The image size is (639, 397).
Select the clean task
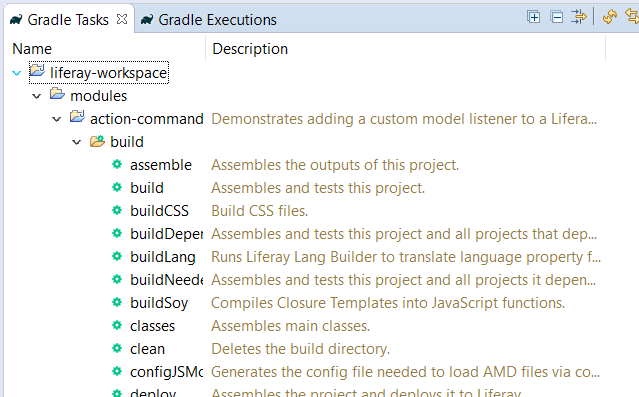coord(147,349)
